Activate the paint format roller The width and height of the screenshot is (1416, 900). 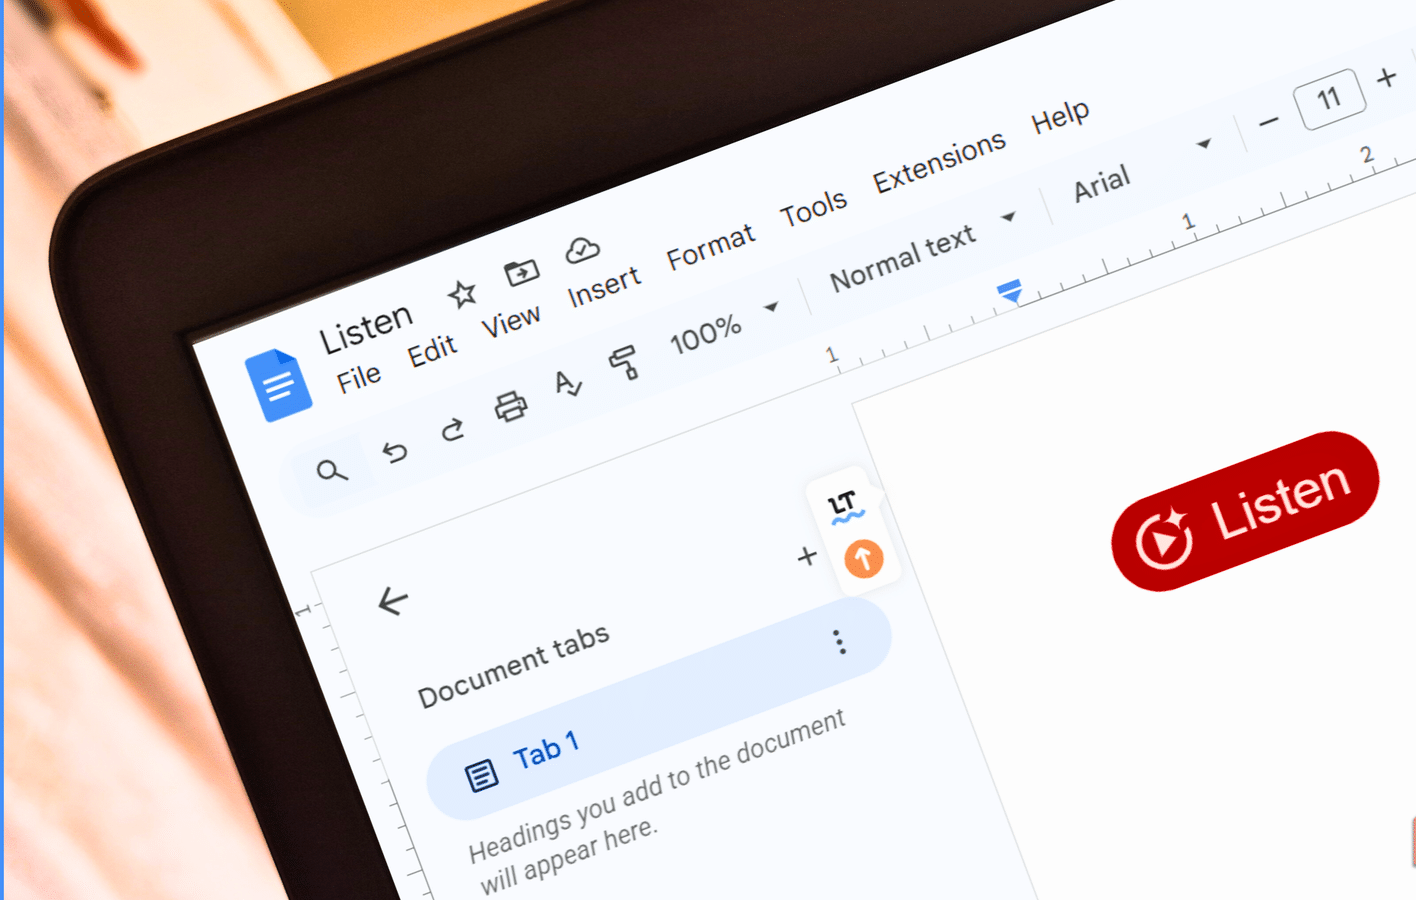pyautogui.click(x=624, y=362)
